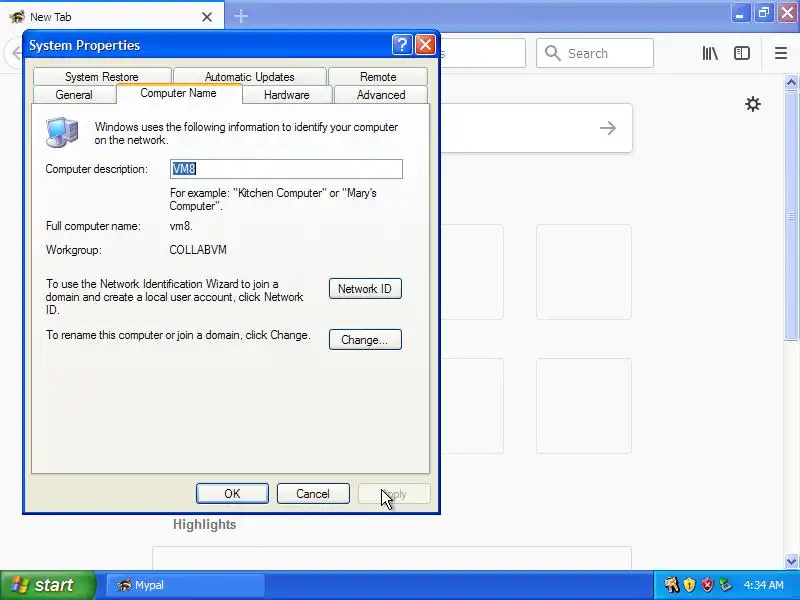The image size is (800, 600).
Task: Click the vm8. full computer name
Action: click(x=181, y=226)
